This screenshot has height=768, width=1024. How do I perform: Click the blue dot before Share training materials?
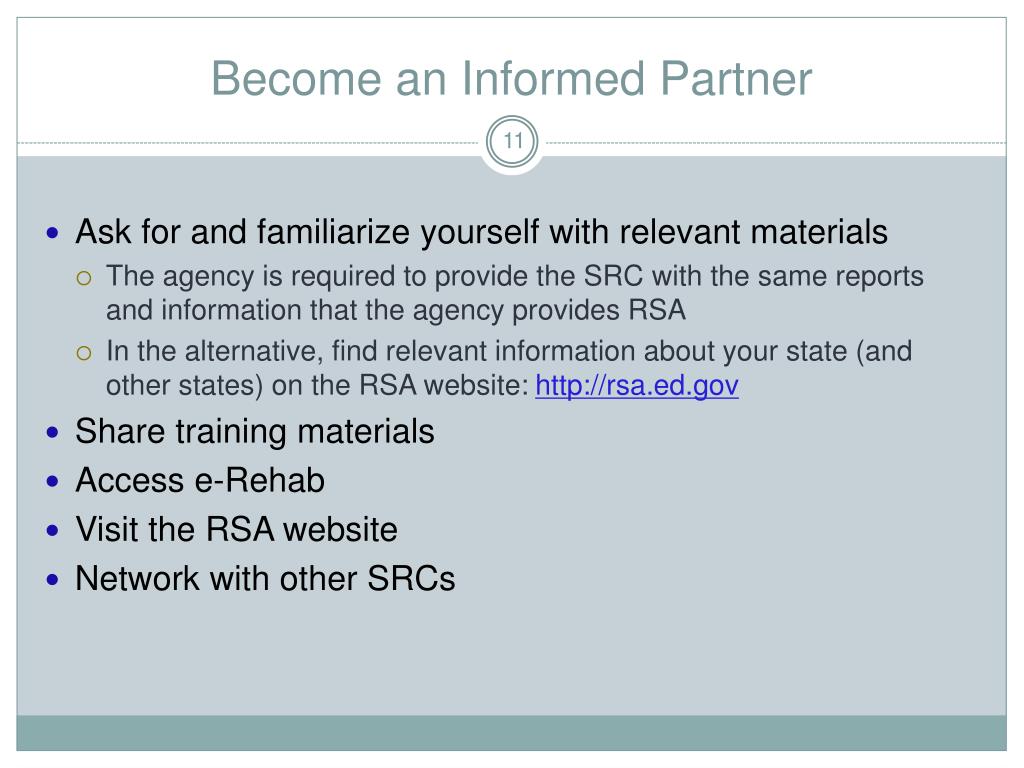tap(53, 432)
